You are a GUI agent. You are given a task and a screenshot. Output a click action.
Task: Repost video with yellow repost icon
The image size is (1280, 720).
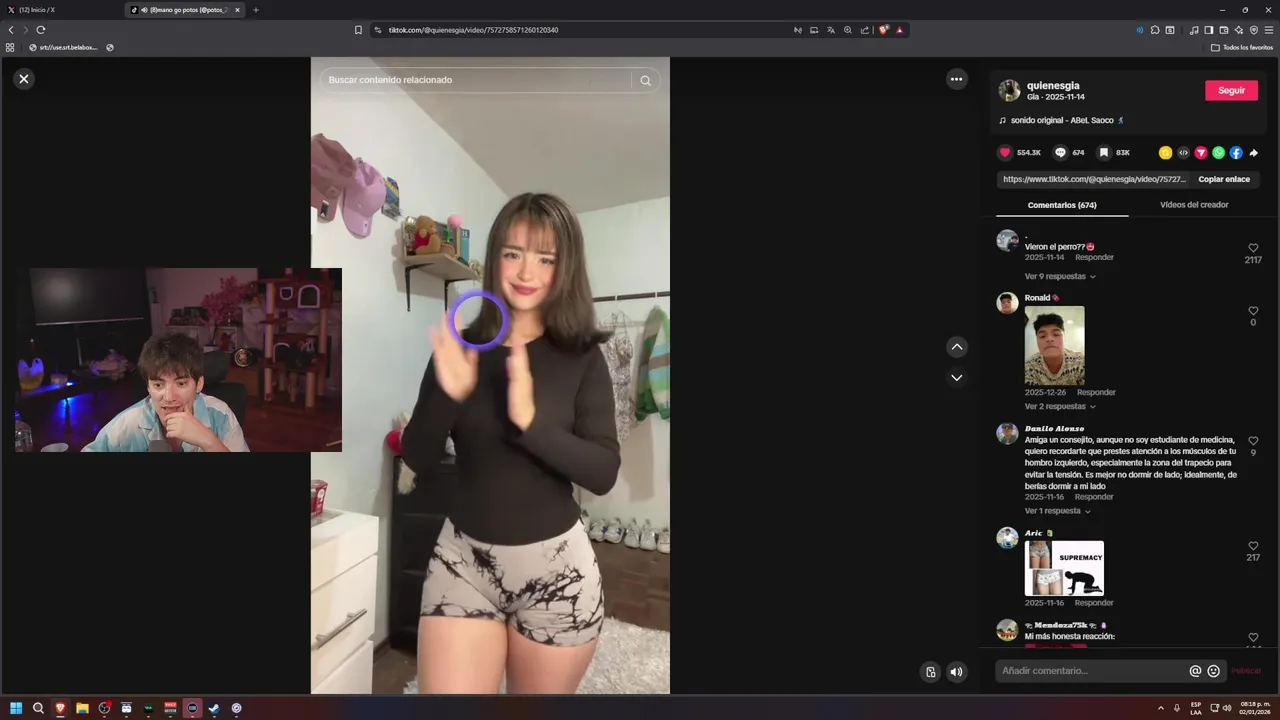[x=1165, y=153]
